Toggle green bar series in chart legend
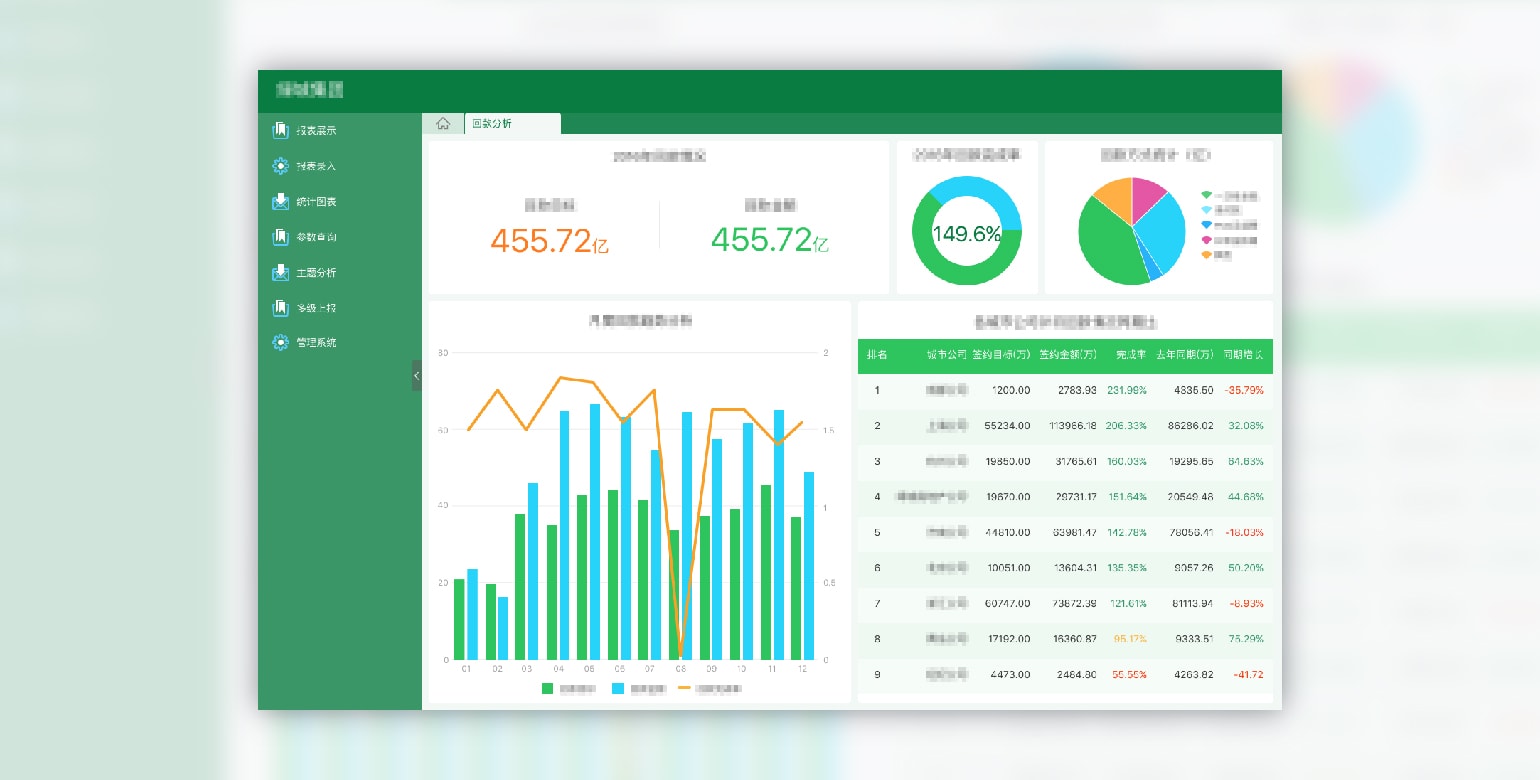This screenshot has height=780, width=1540. pos(547,688)
